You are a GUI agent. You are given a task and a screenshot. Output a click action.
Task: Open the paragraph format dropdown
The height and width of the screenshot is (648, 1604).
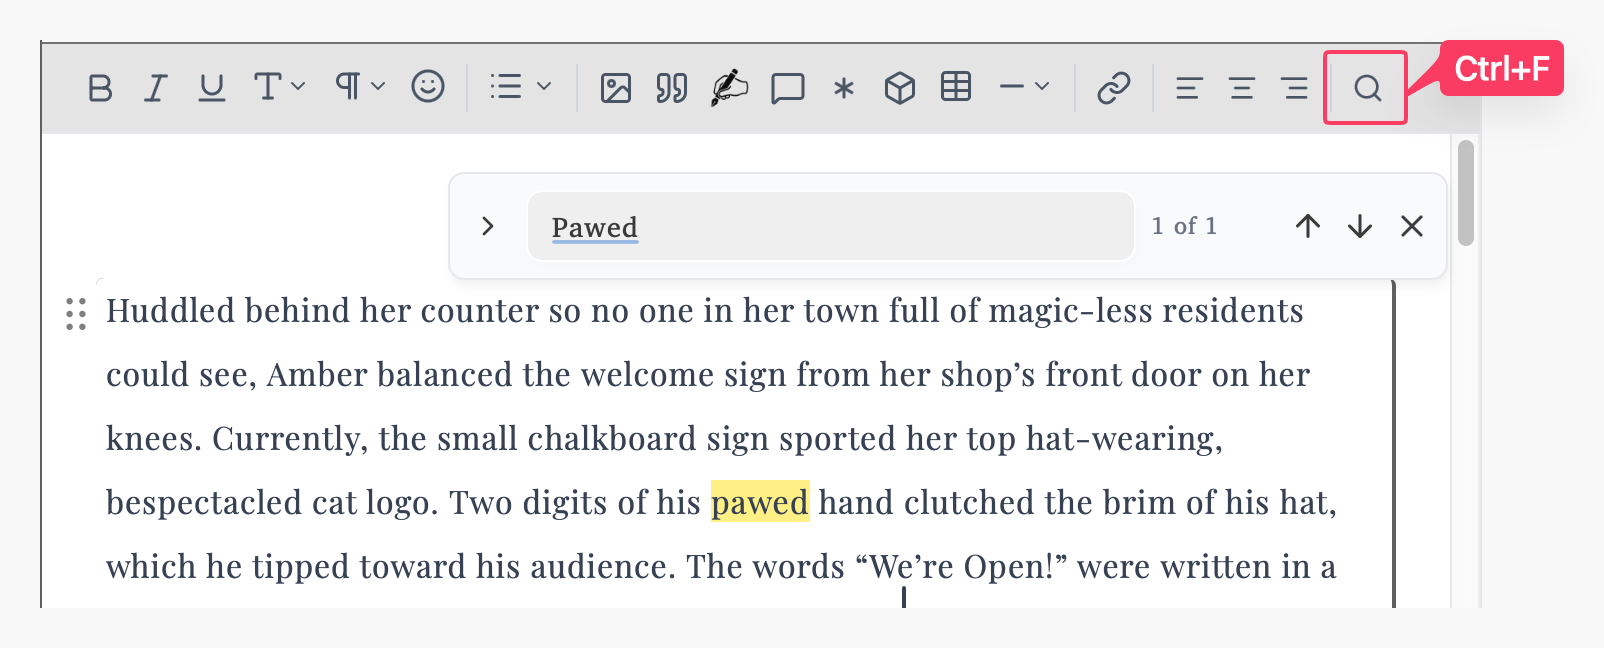click(x=360, y=87)
